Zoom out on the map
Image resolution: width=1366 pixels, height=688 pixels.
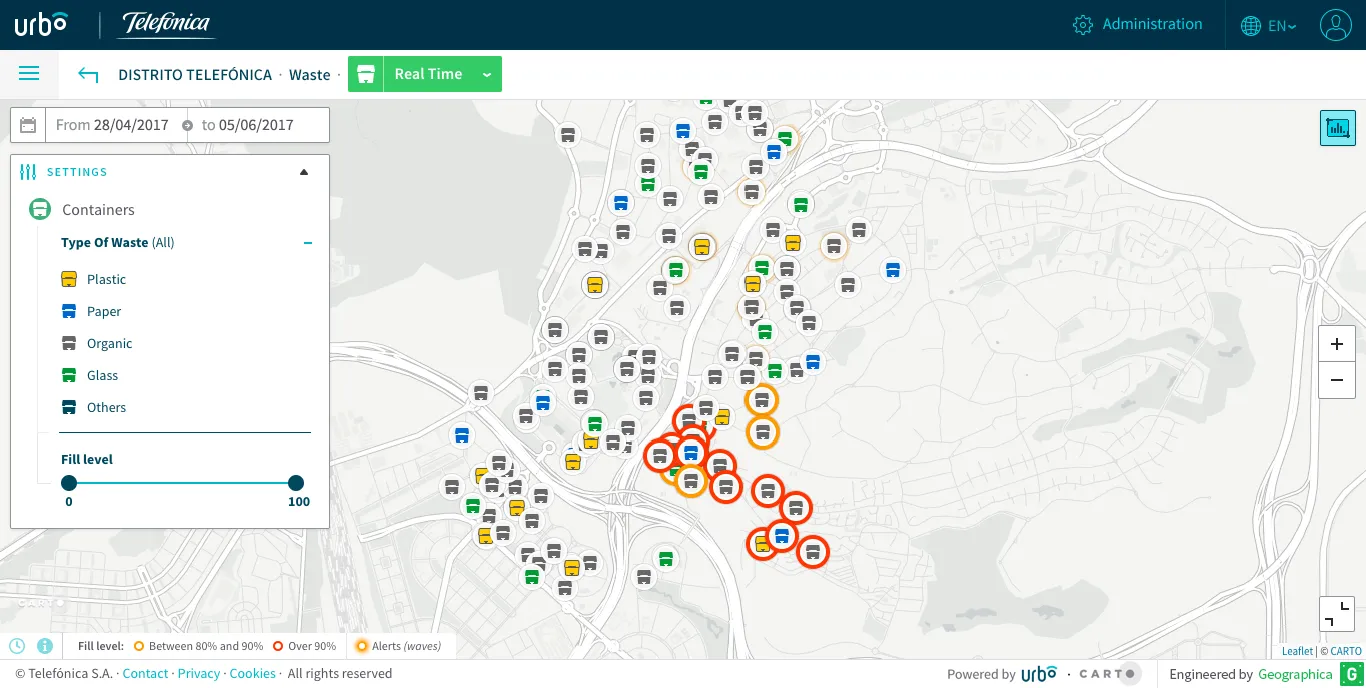[x=1337, y=380]
